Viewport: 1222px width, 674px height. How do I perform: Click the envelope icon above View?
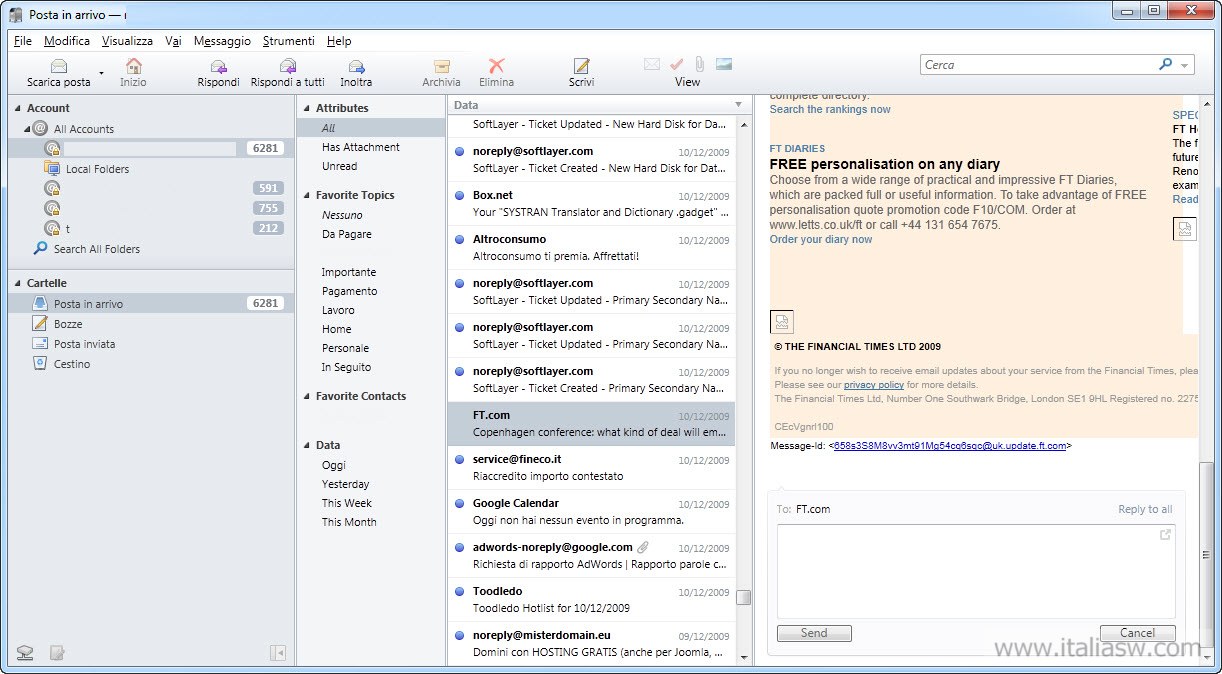652,64
